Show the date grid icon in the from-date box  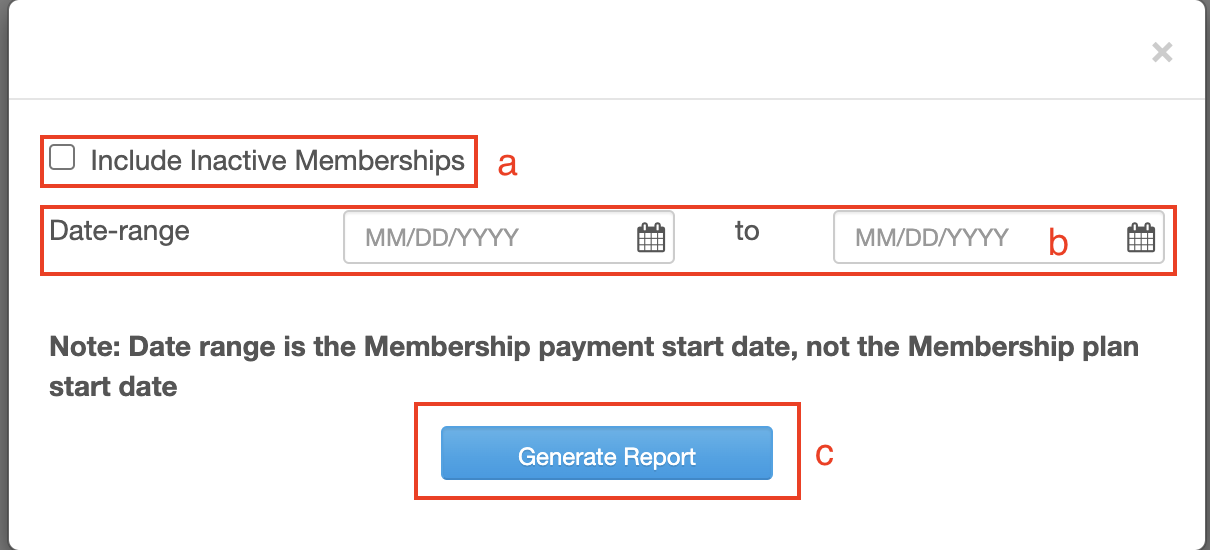point(651,238)
